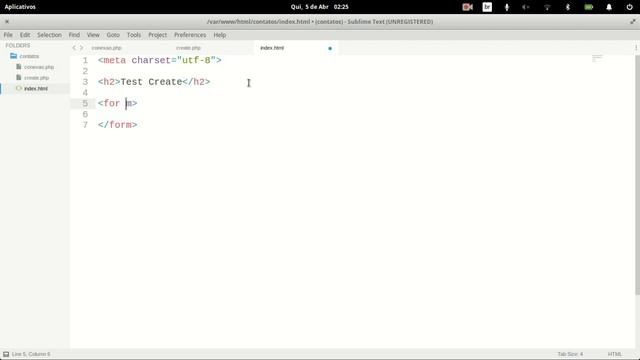Open the View menu
The image size is (640, 360).
click(93, 35)
